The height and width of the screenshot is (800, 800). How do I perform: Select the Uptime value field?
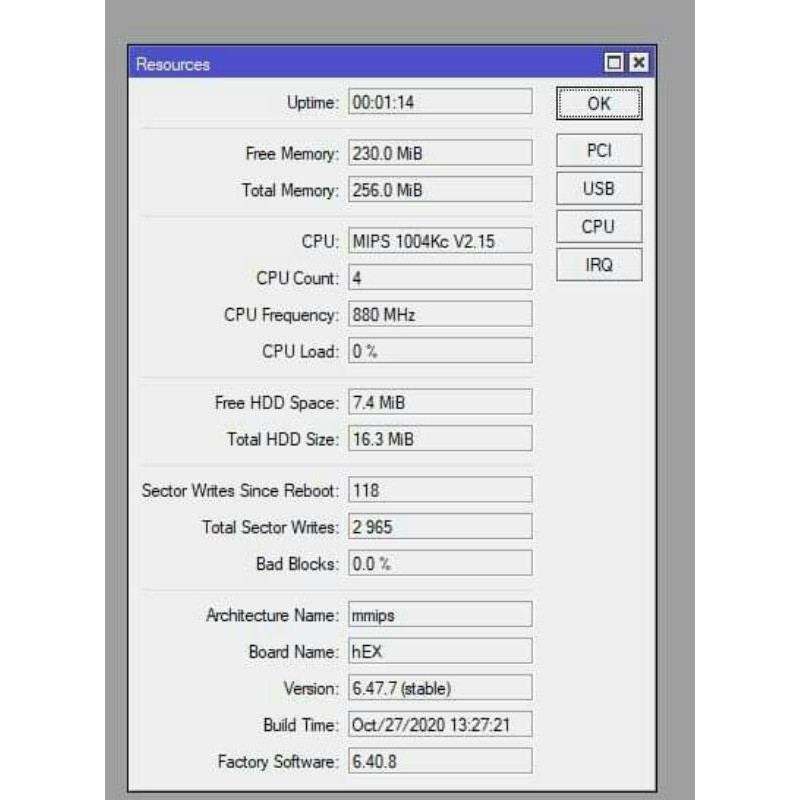pos(438,100)
